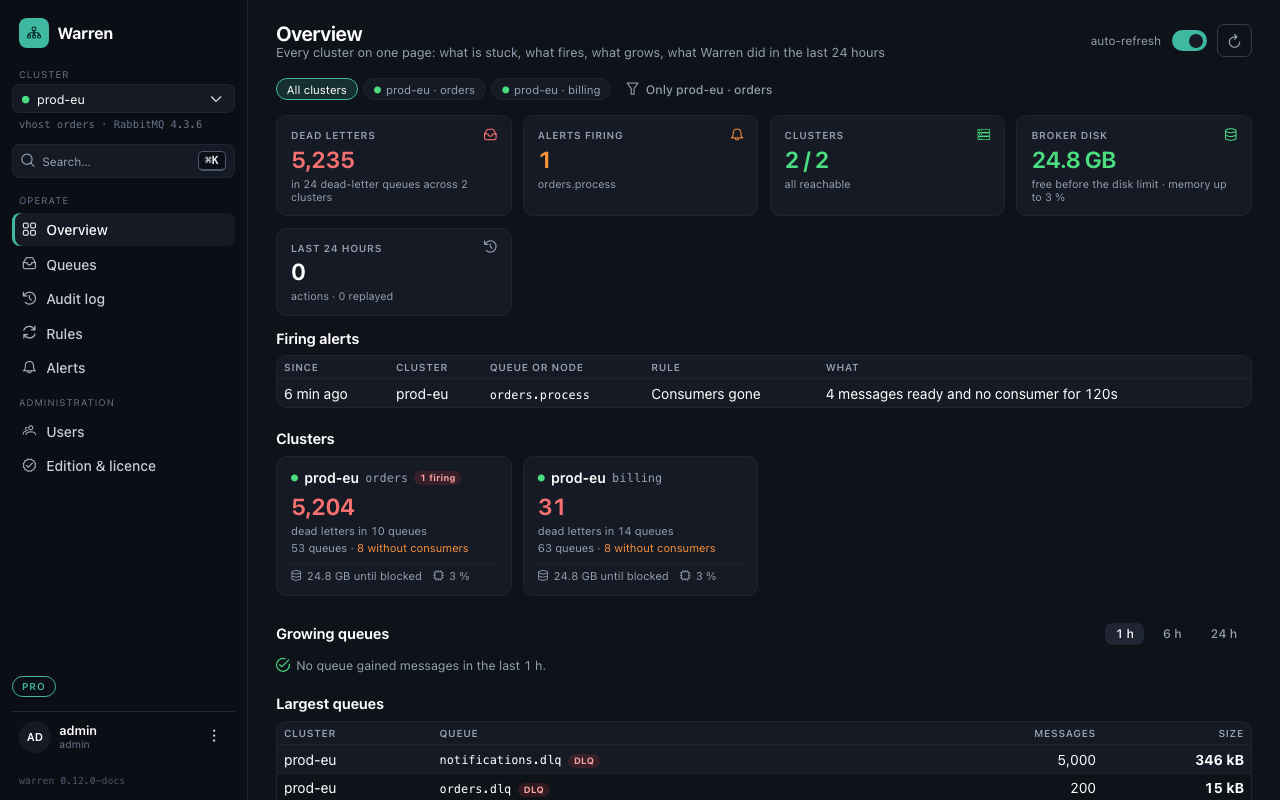Click the Size column header
Image resolution: width=1280 pixels, height=800 pixels.
[1231, 734]
